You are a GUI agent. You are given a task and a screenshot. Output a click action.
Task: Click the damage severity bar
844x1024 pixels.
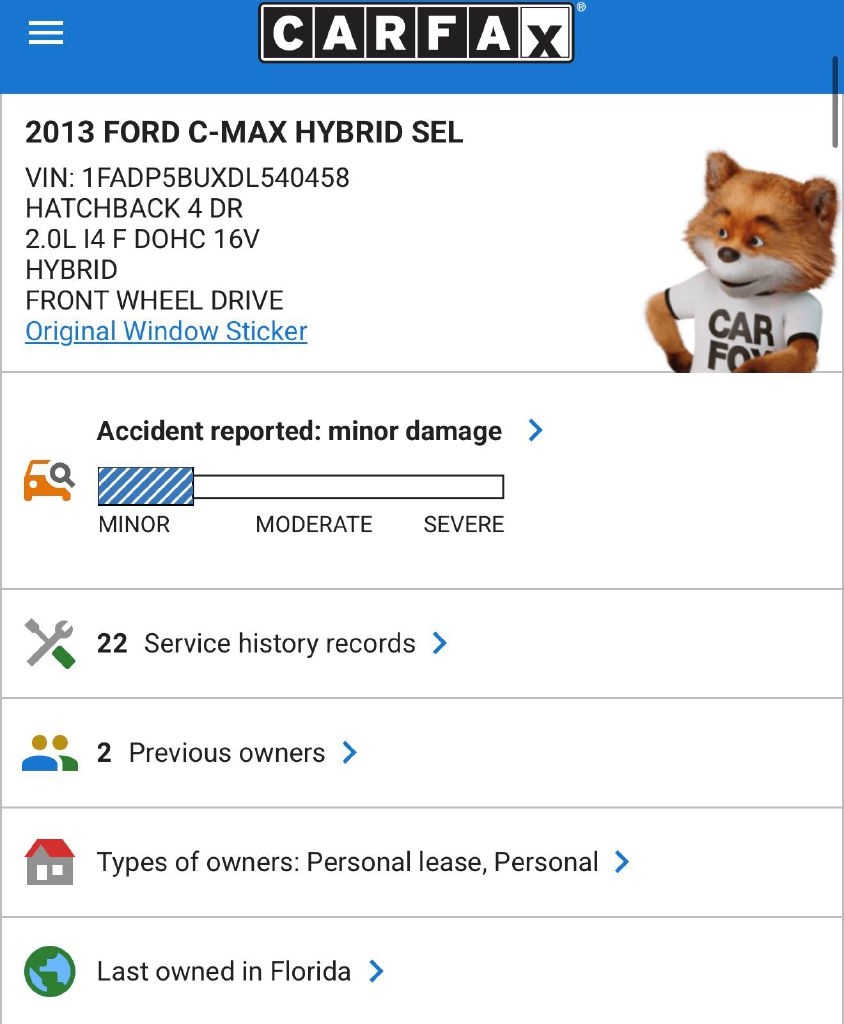point(300,487)
